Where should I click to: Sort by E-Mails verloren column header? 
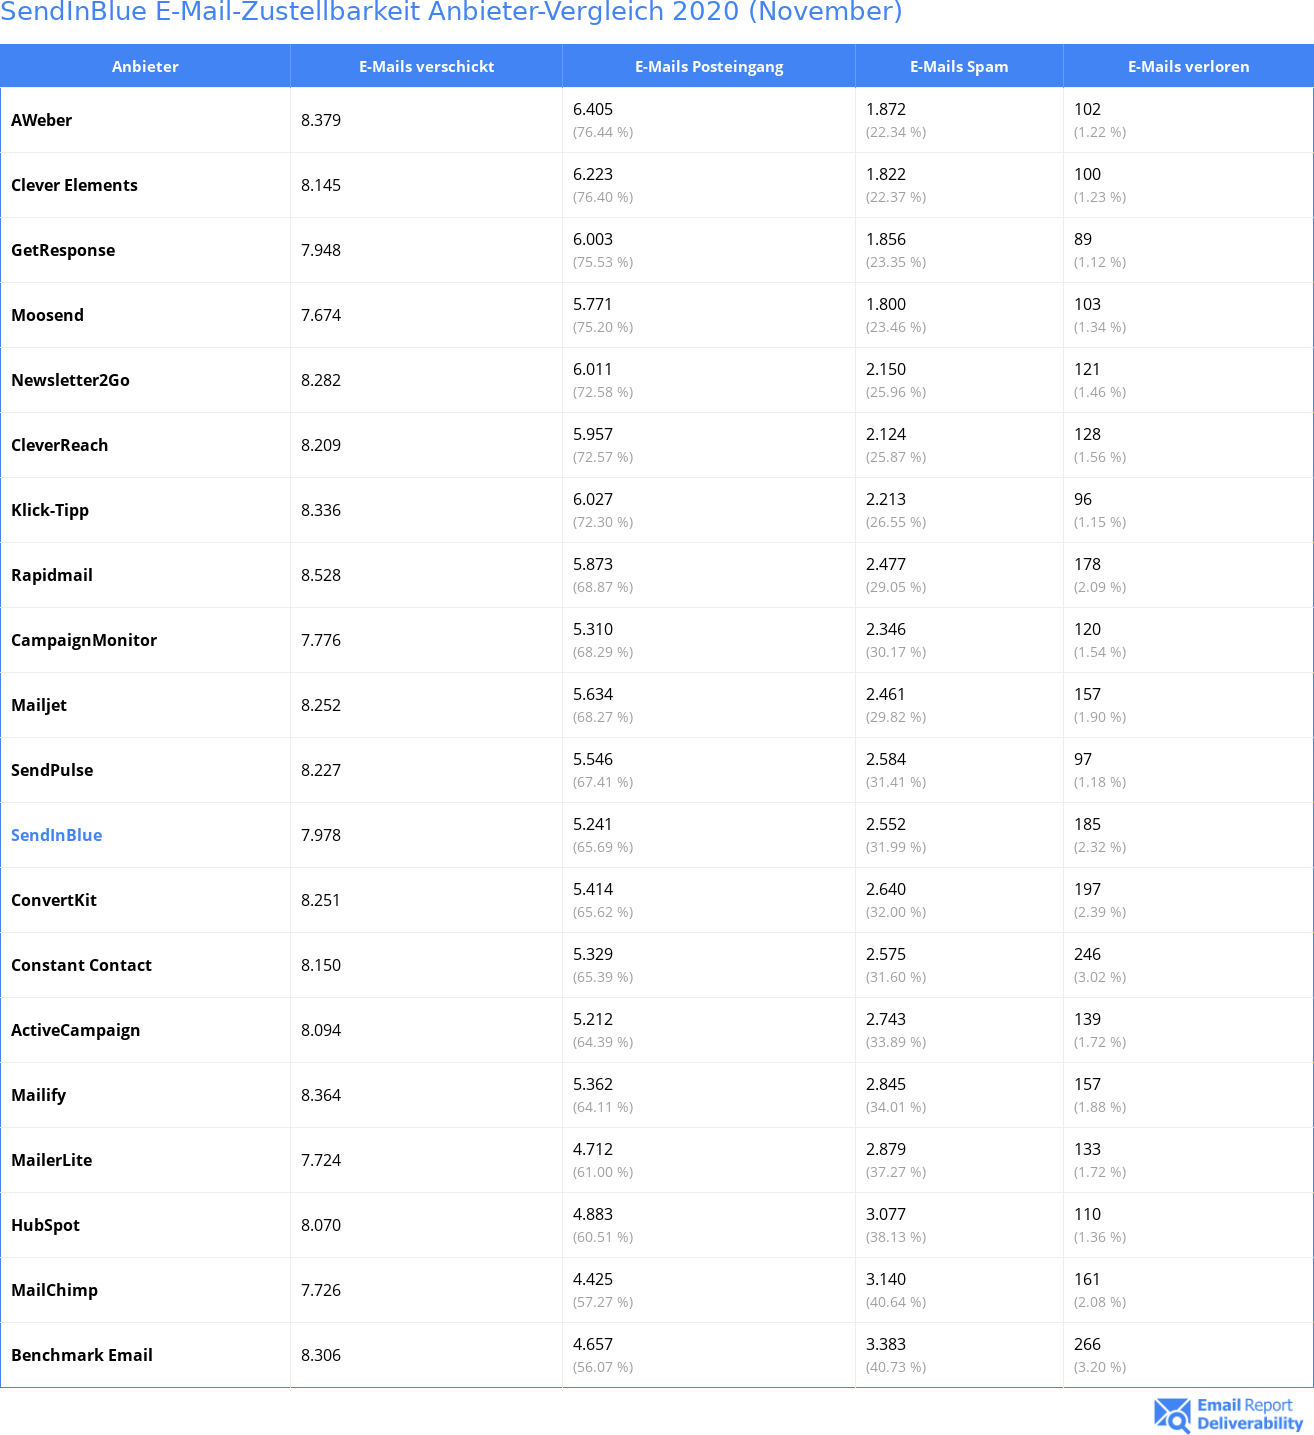click(x=1188, y=66)
